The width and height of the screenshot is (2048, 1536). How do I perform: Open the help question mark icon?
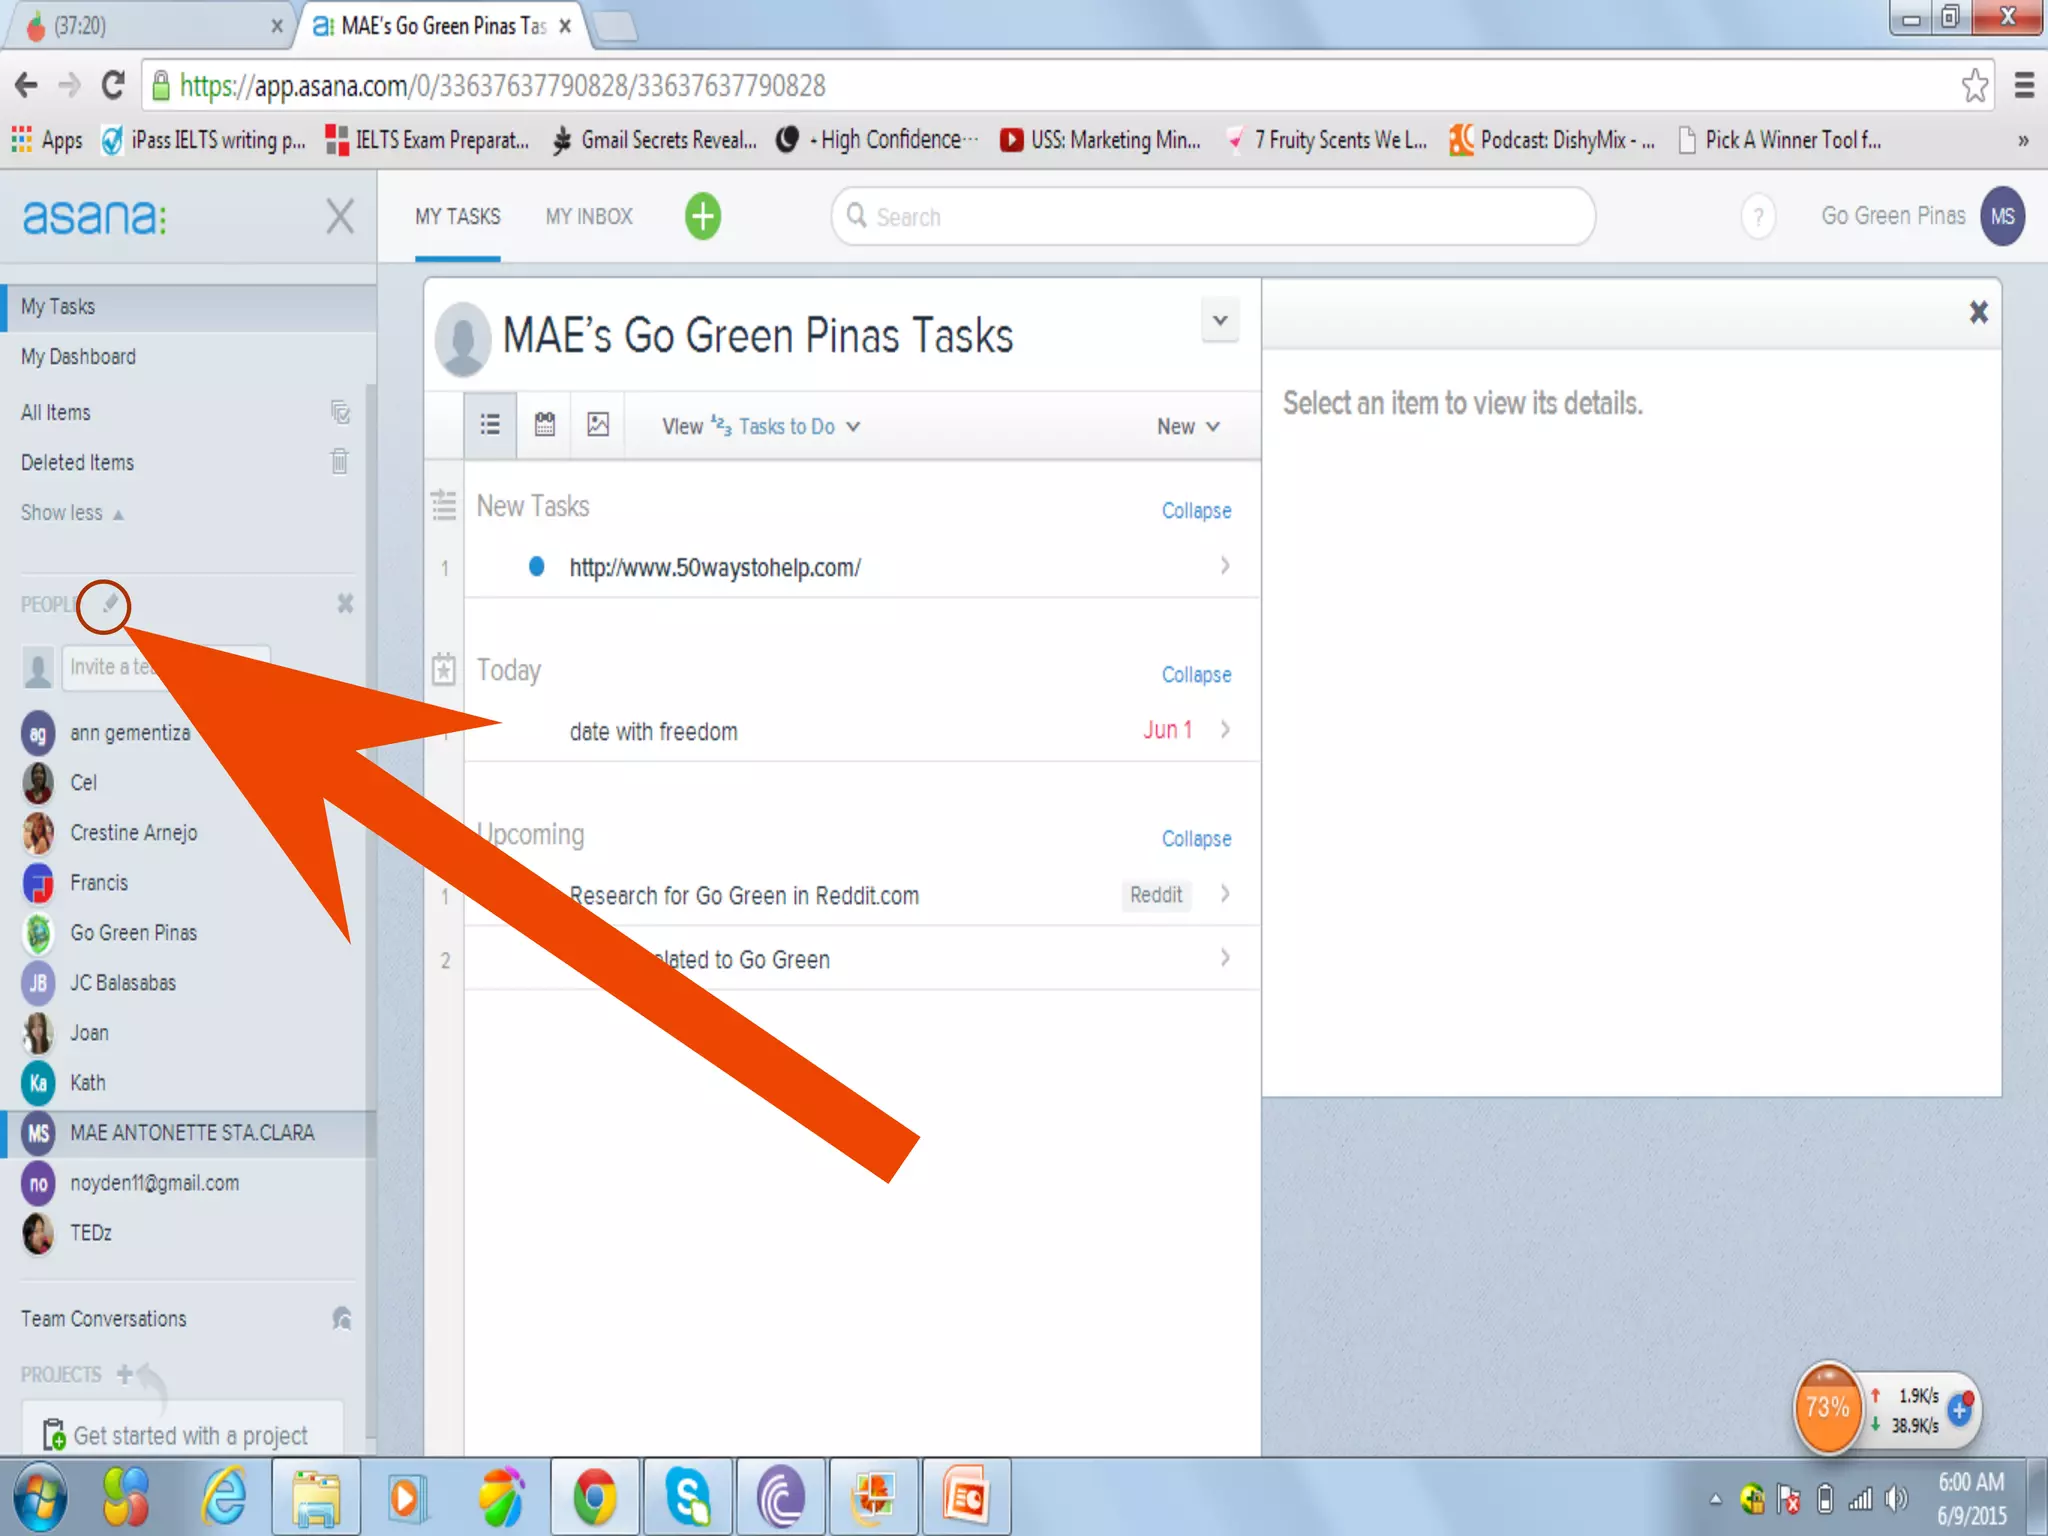[1758, 216]
